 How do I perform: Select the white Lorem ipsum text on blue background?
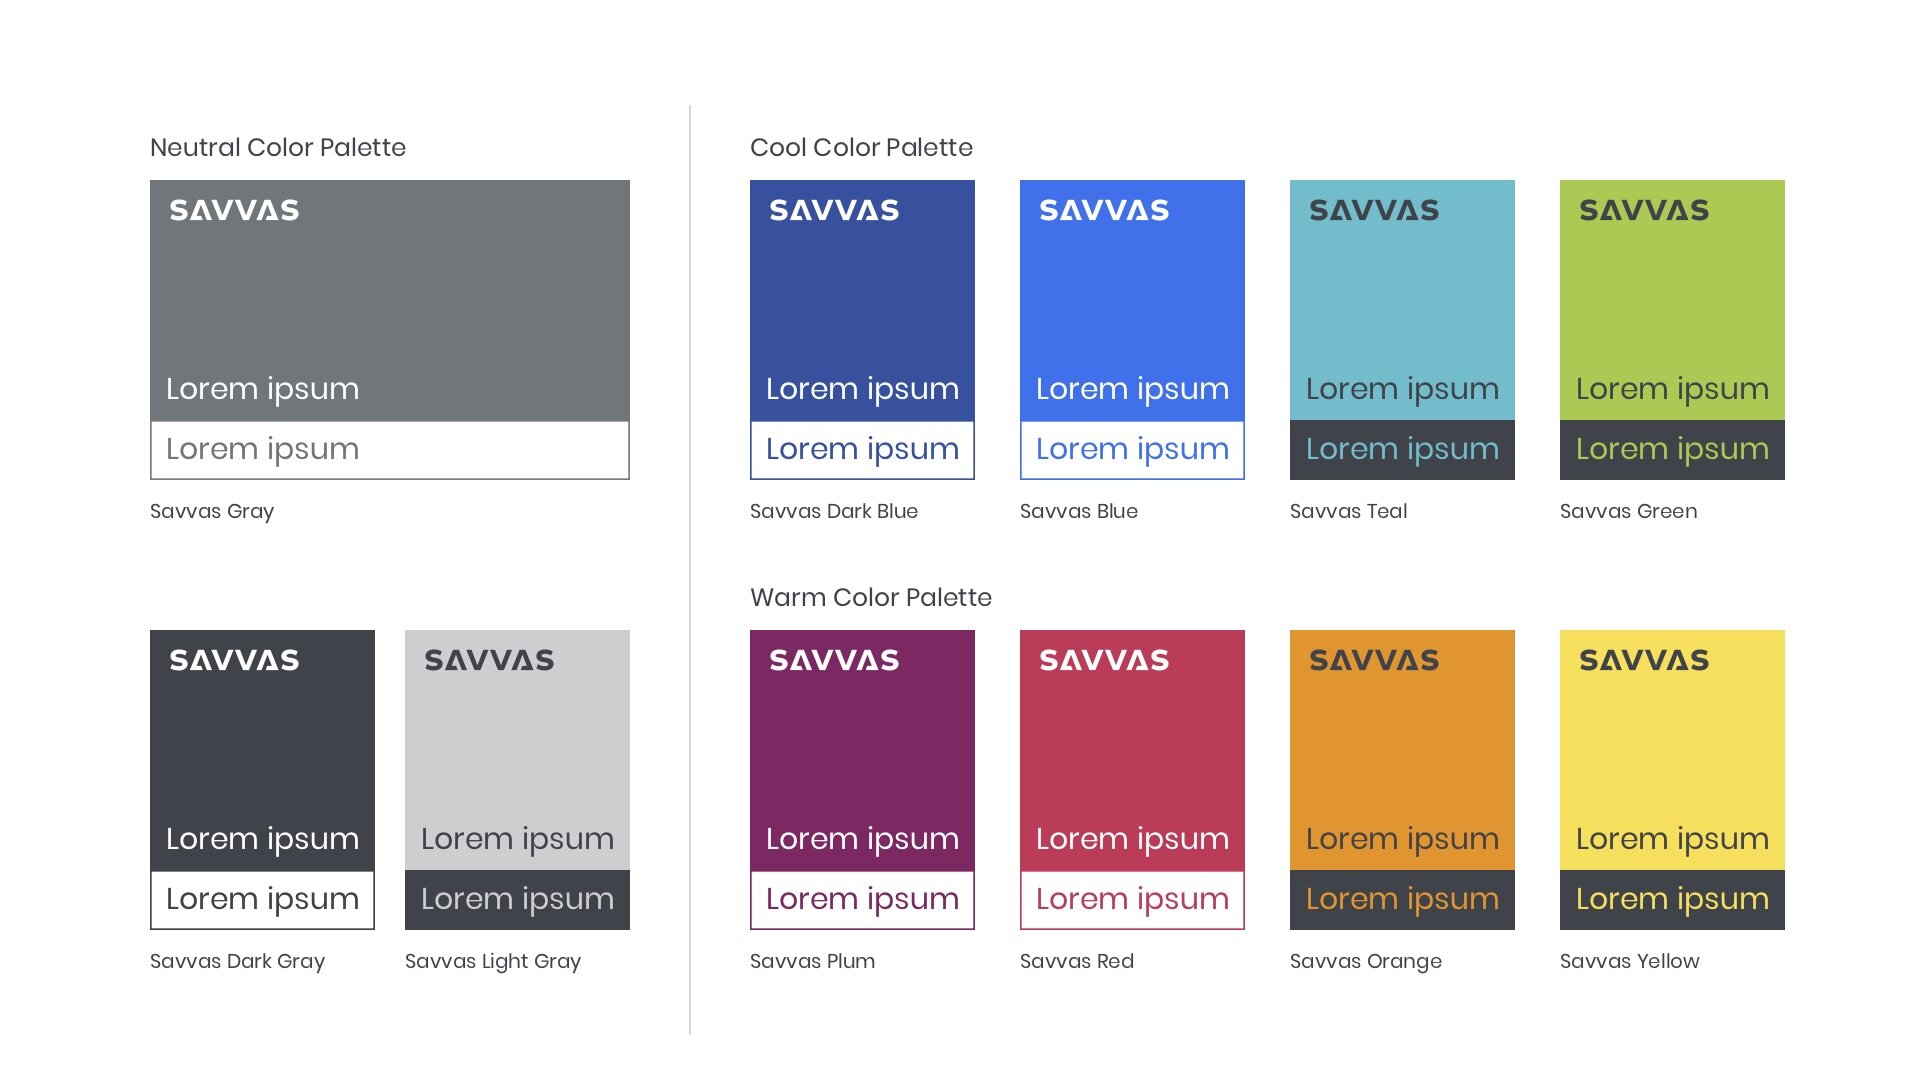(x=1132, y=390)
